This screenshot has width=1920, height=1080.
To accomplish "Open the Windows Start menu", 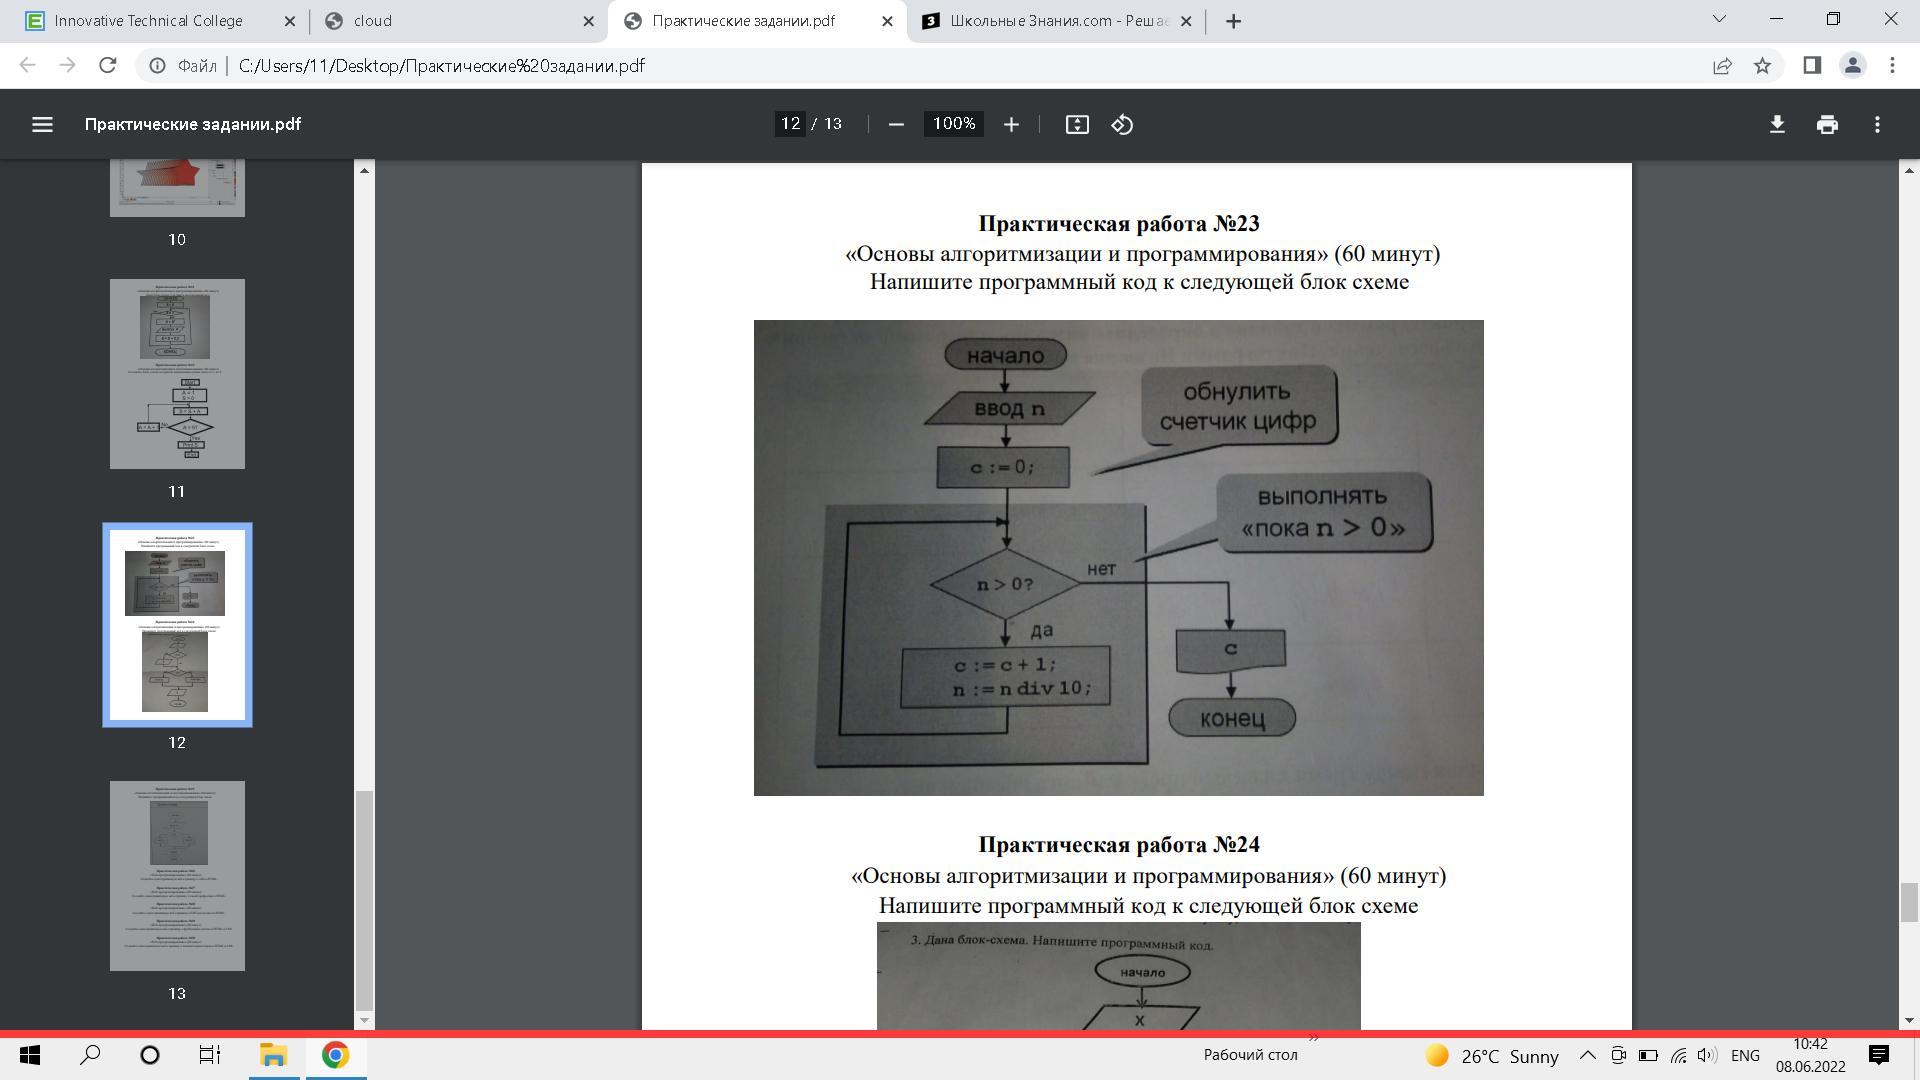I will point(30,1055).
